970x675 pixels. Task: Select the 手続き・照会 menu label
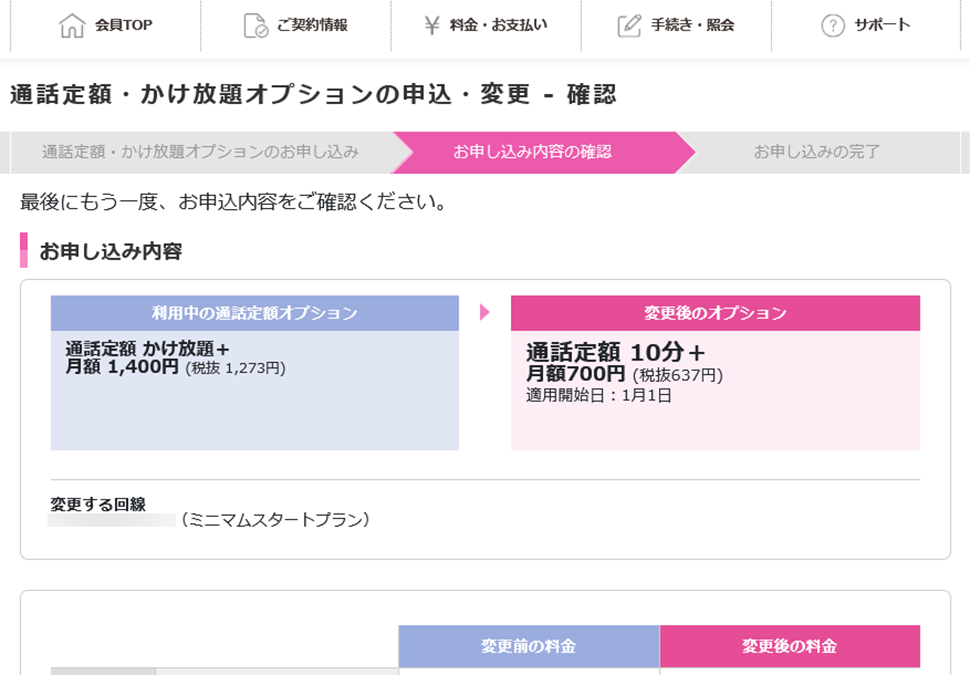(x=692, y=26)
